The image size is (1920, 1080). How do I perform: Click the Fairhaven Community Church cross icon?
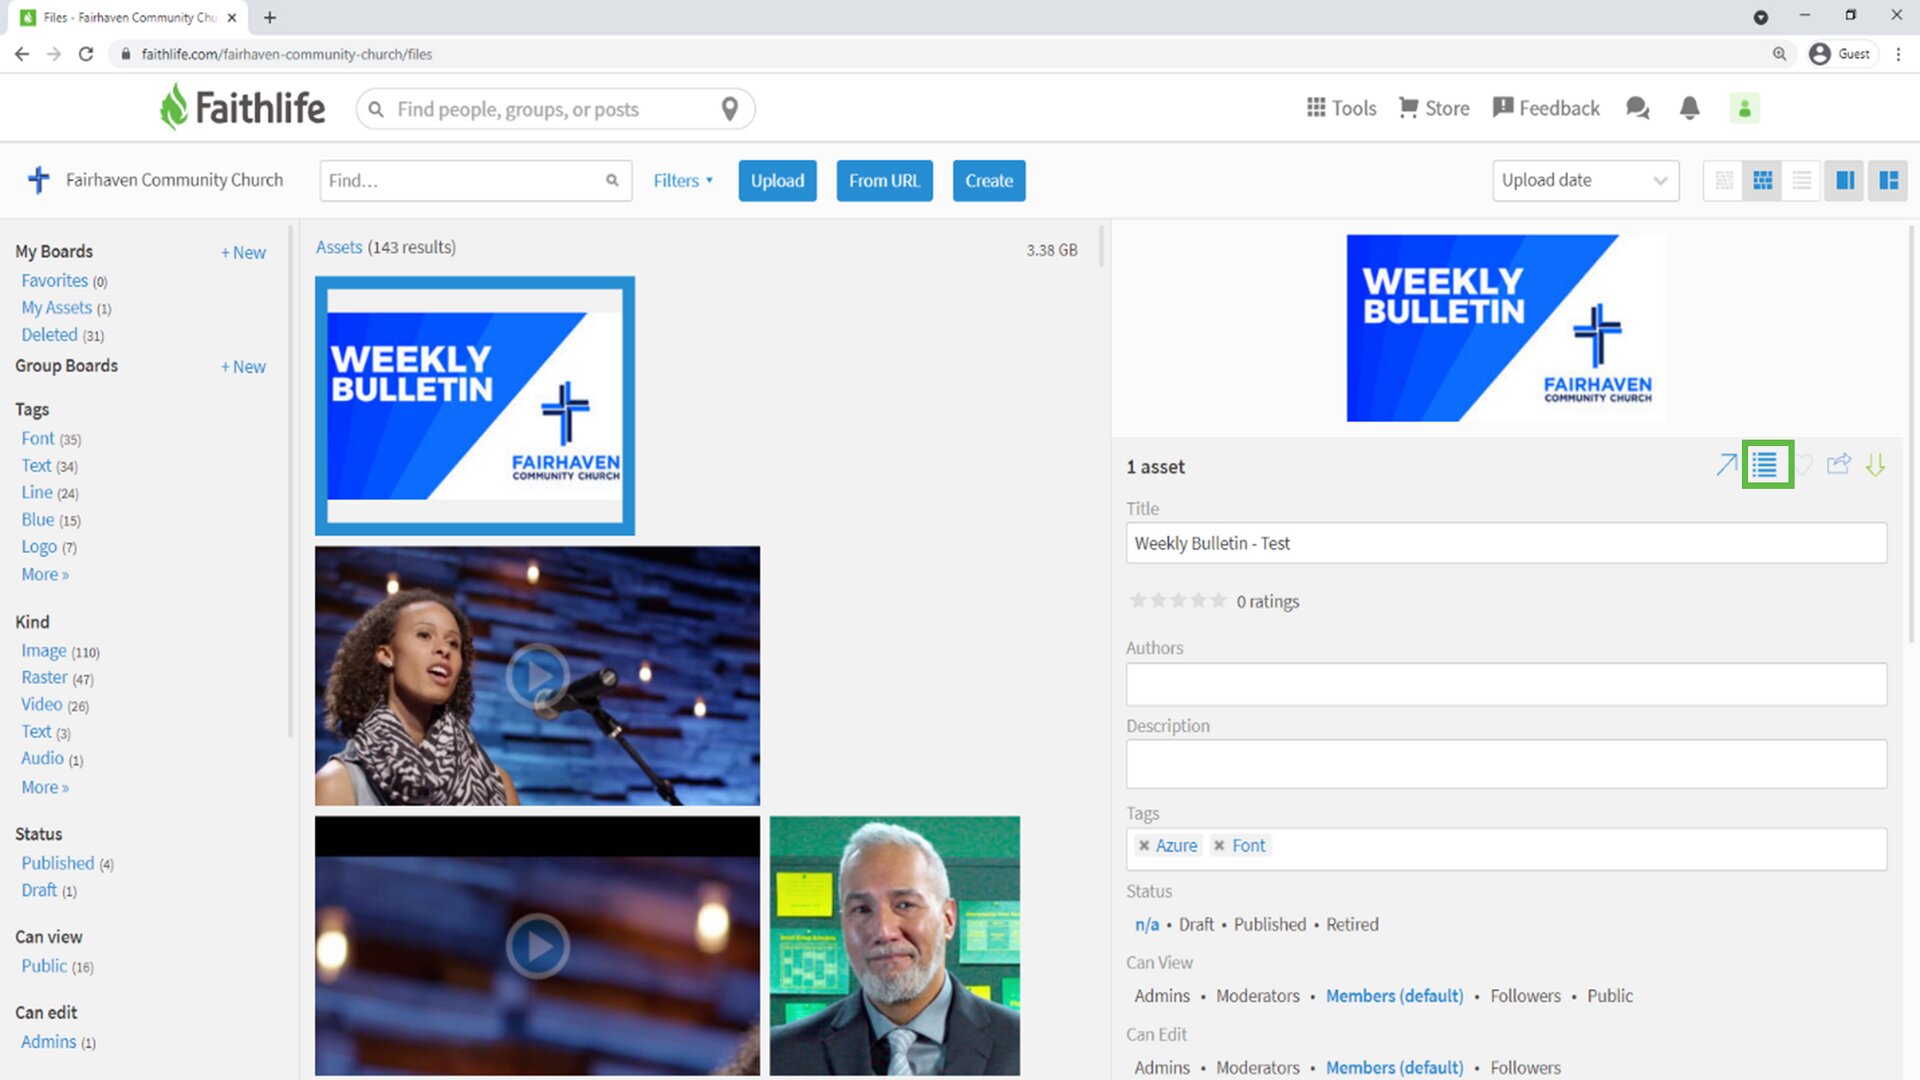point(39,180)
